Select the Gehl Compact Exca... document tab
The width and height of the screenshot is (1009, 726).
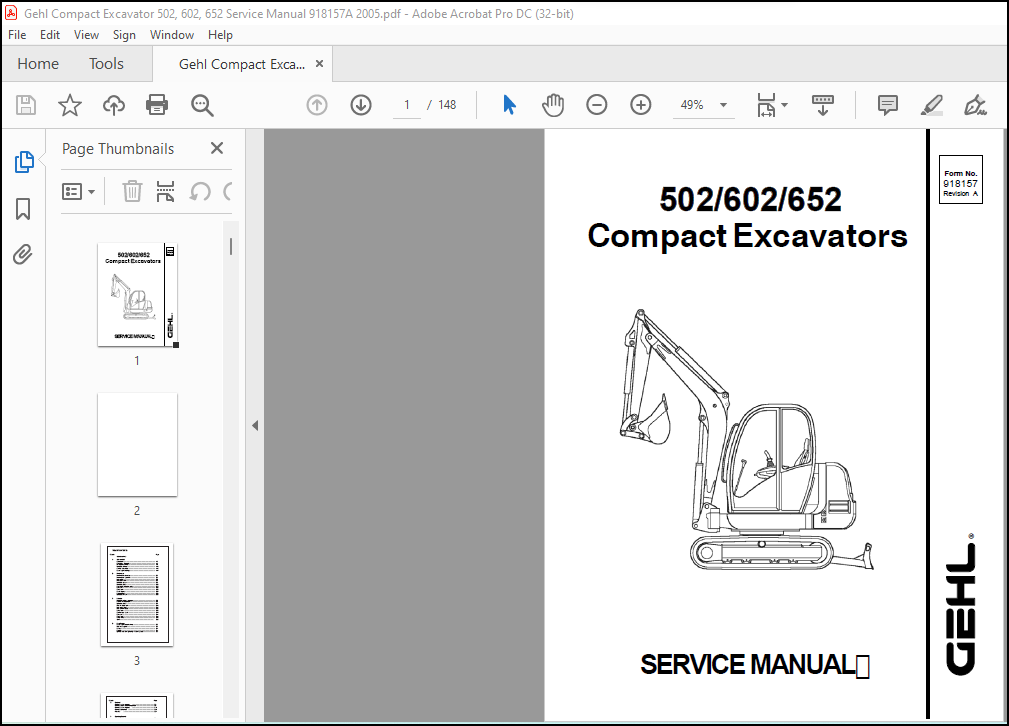tap(242, 64)
